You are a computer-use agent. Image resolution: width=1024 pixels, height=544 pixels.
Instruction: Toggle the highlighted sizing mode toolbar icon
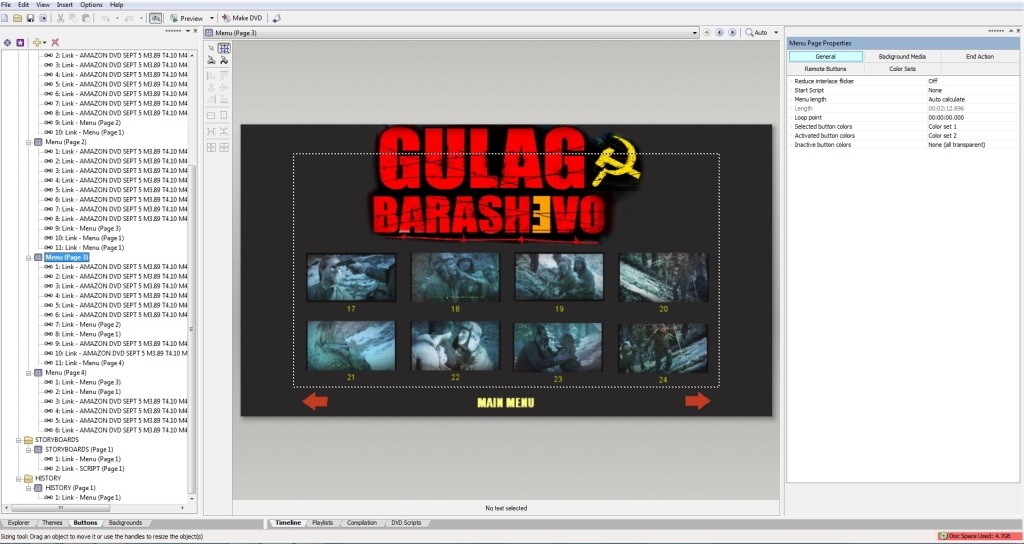pyautogui.click(x=155, y=18)
